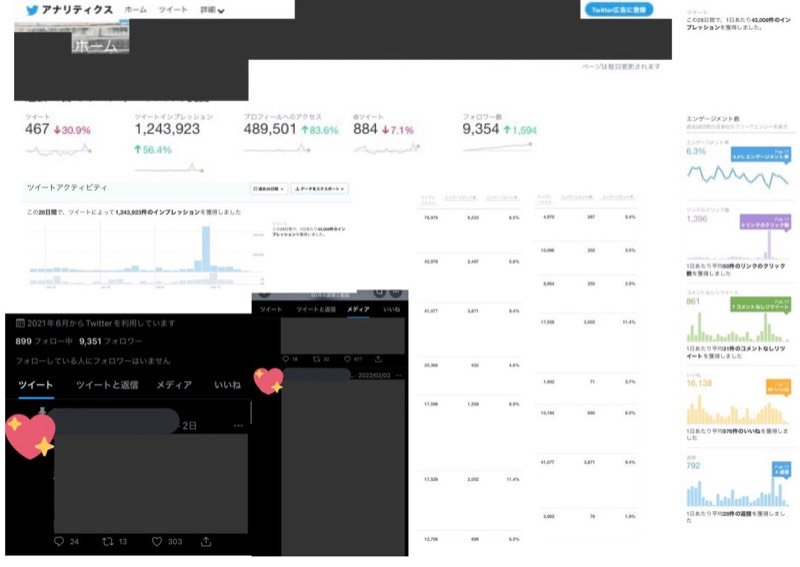Image resolution: width=800 pixels, height=567 pixels.
Task: Click share icon on tweet with 303 likes
Action: point(206,541)
